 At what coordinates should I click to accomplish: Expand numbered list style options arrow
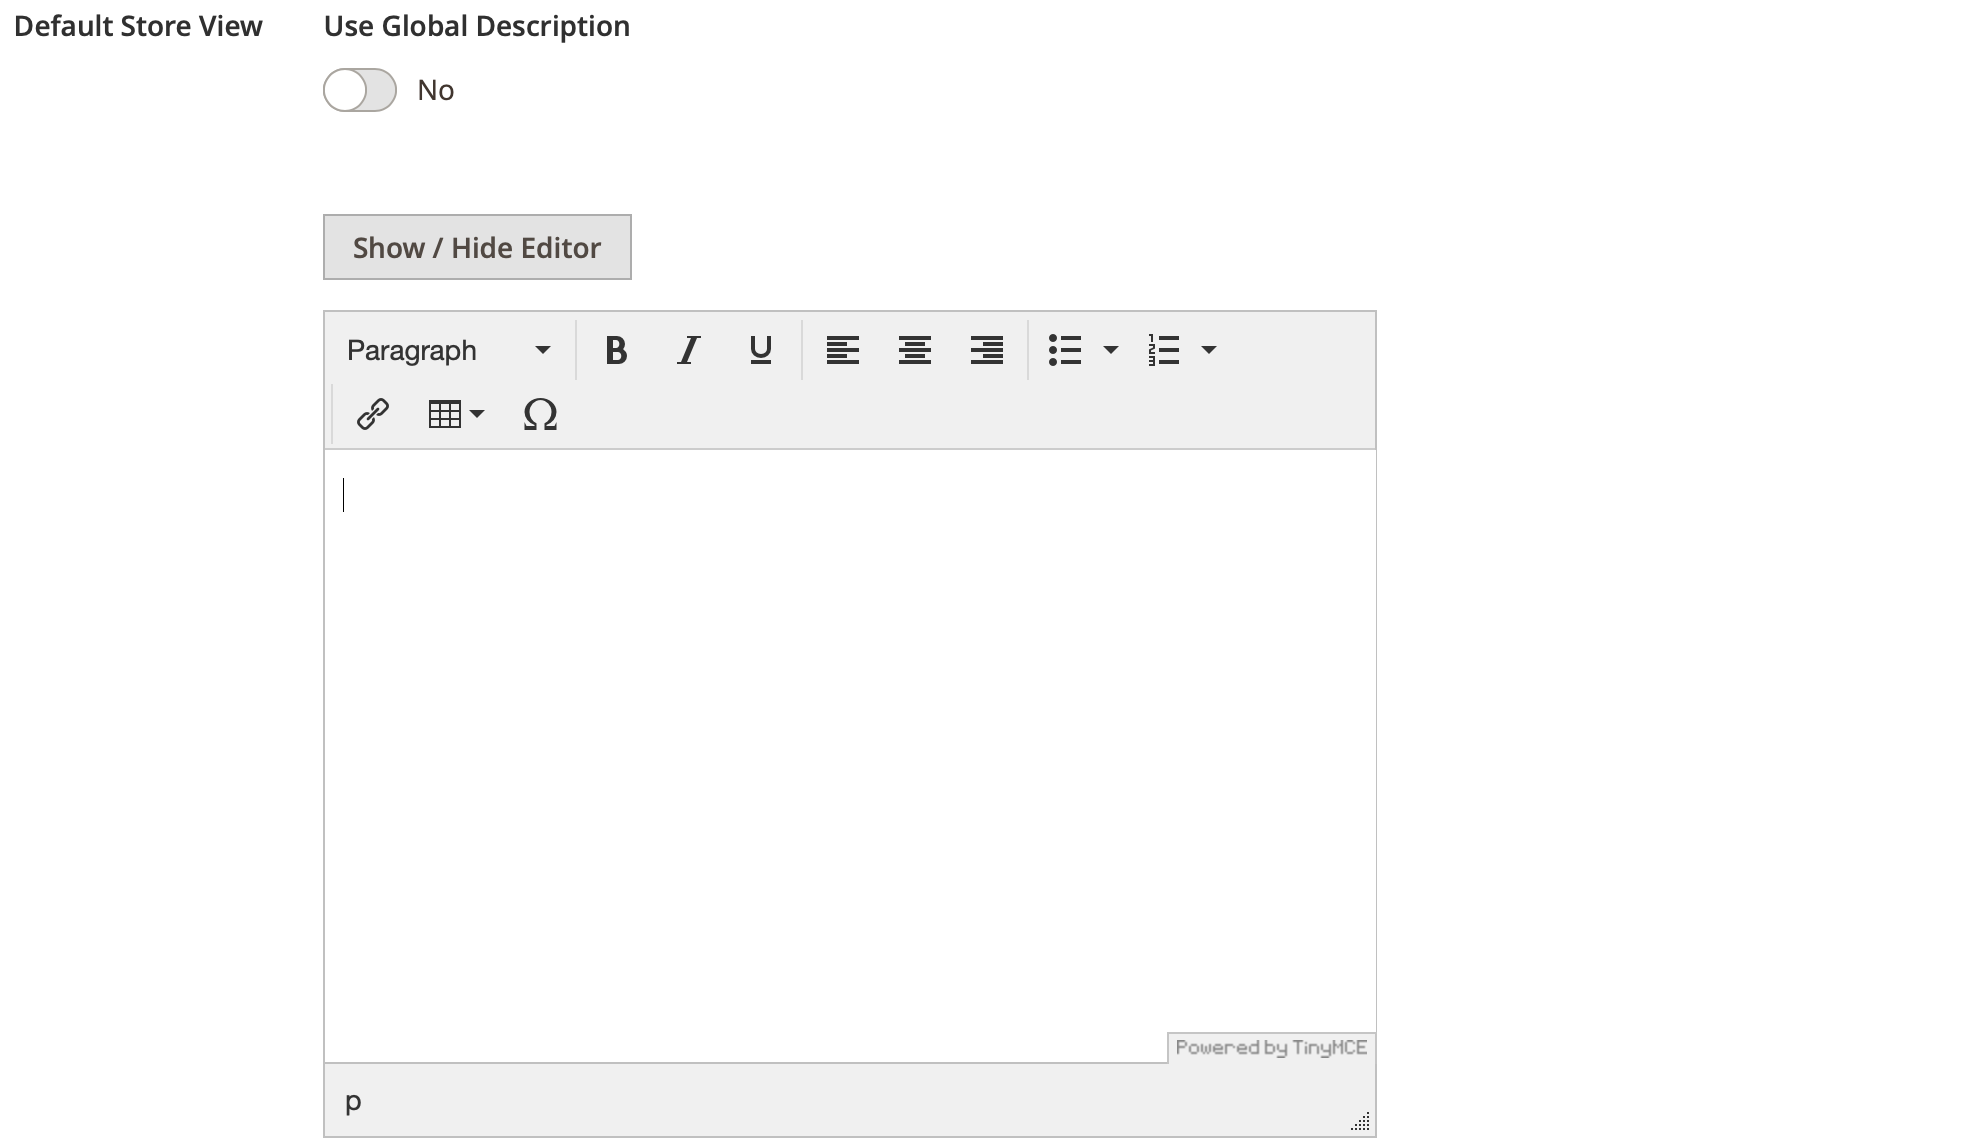coord(1208,350)
